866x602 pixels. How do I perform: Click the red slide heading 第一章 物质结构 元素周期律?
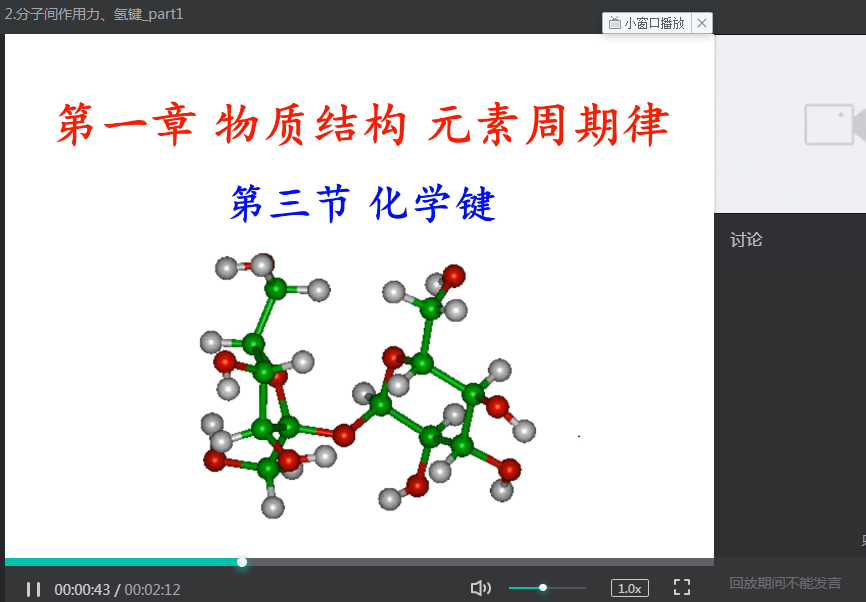(363, 124)
